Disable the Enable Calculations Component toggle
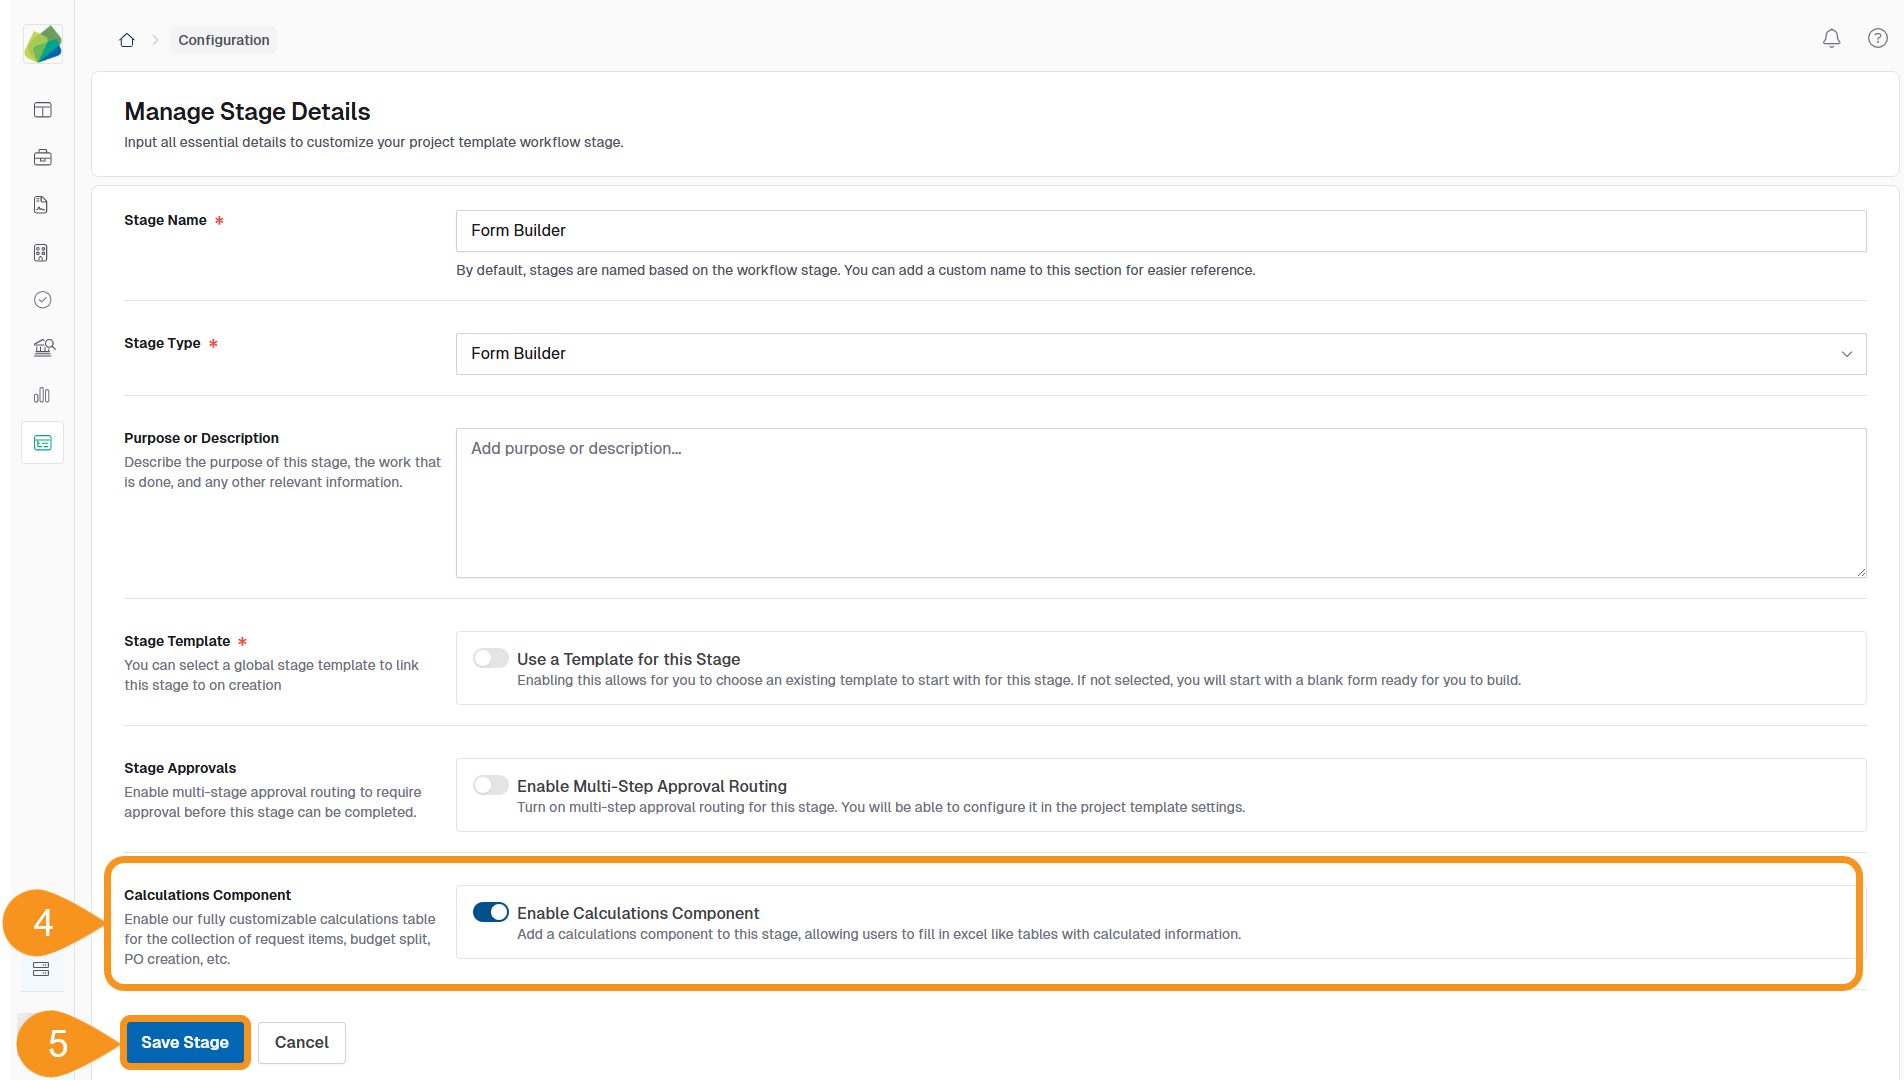Screen dimensions: 1904x1080 pyautogui.click(x=491, y=912)
